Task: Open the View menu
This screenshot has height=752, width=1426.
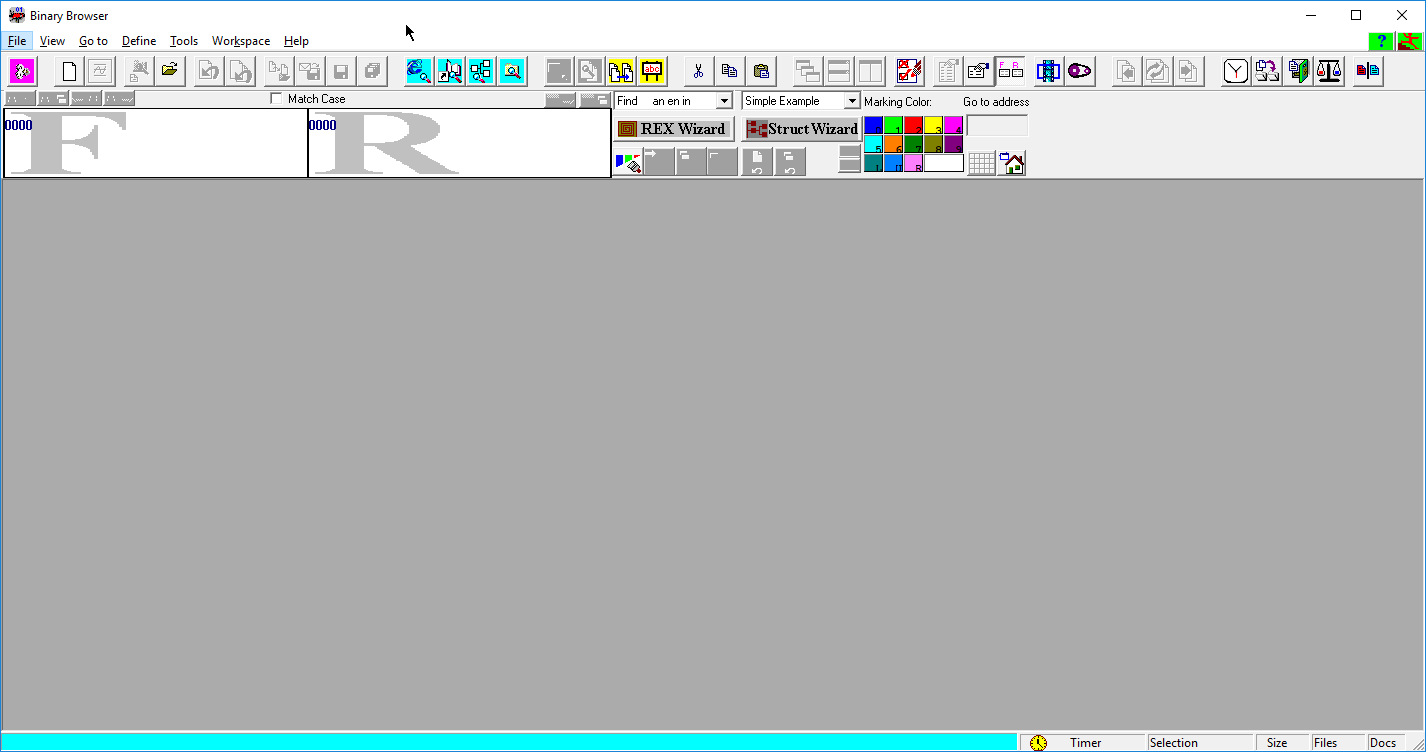Action: (x=52, y=41)
